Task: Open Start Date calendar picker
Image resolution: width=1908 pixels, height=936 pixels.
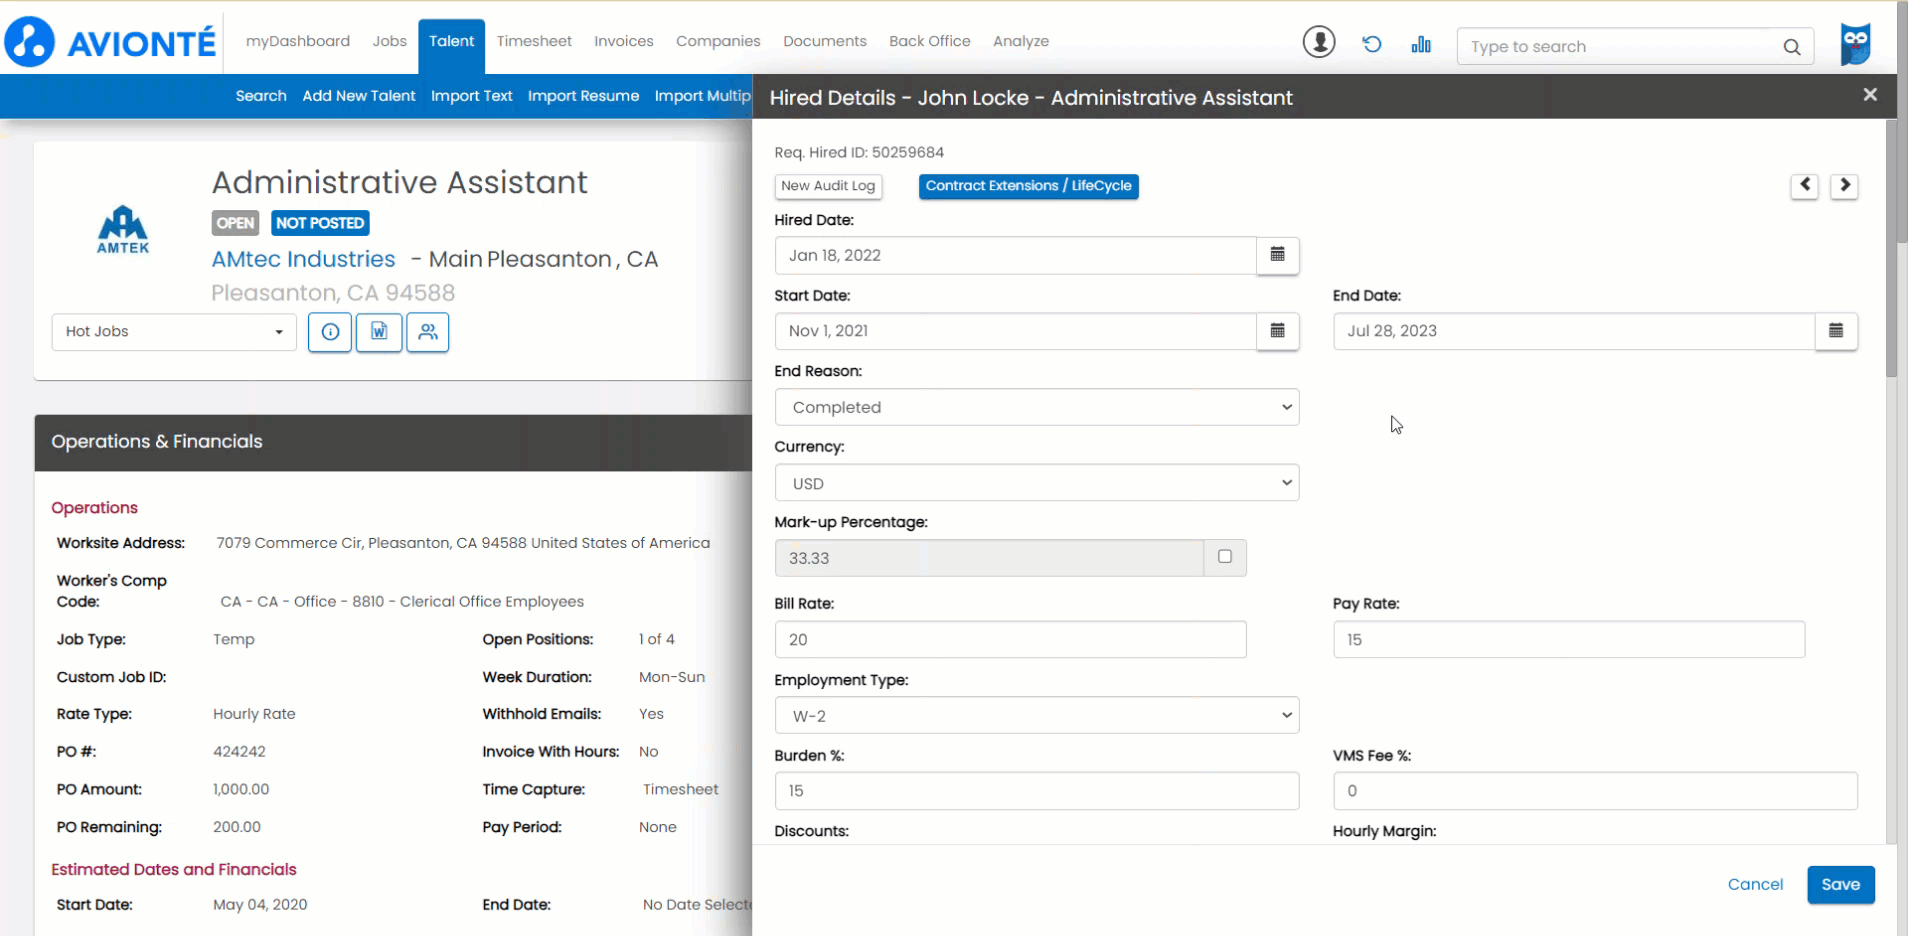Action: 1277,331
